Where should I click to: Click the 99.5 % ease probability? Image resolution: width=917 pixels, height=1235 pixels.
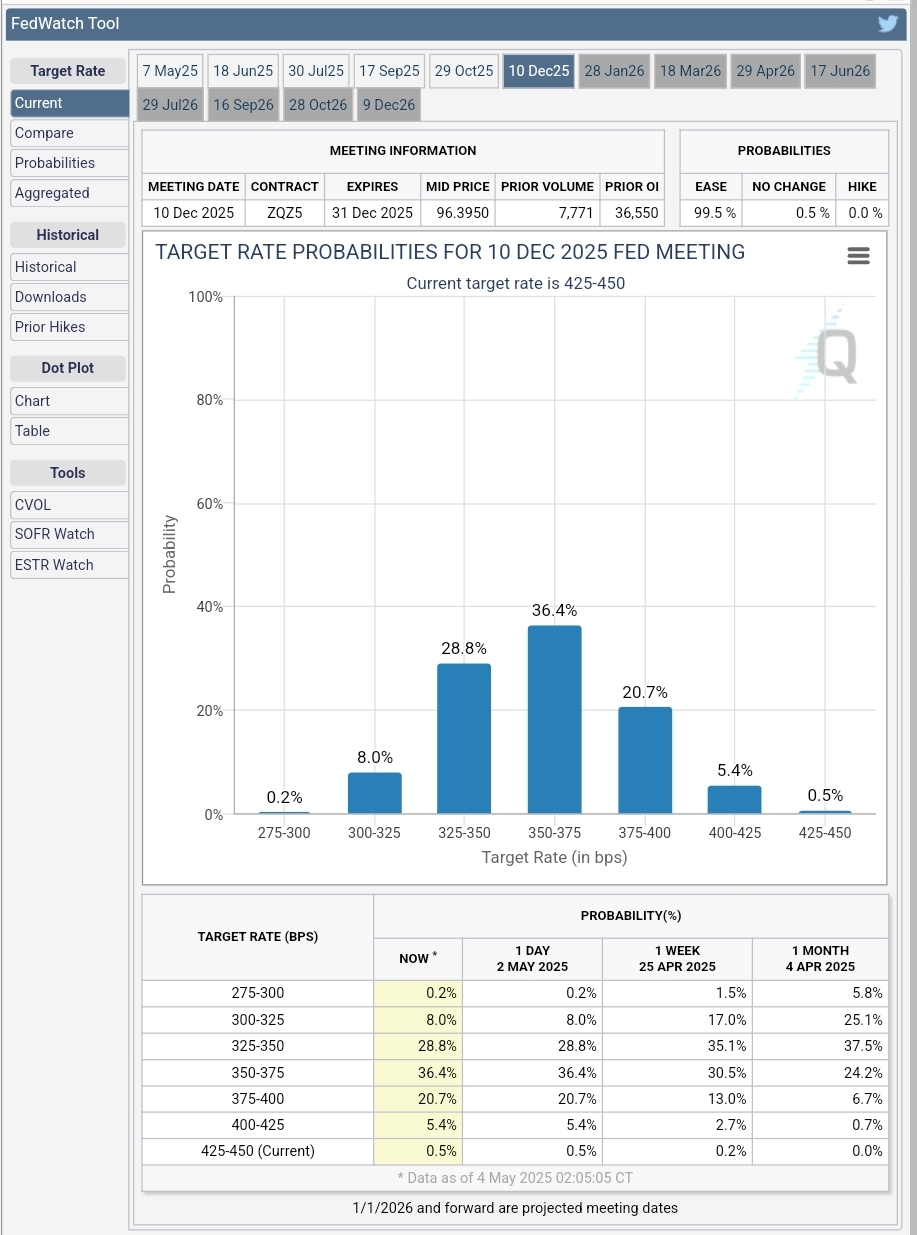click(714, 213)
